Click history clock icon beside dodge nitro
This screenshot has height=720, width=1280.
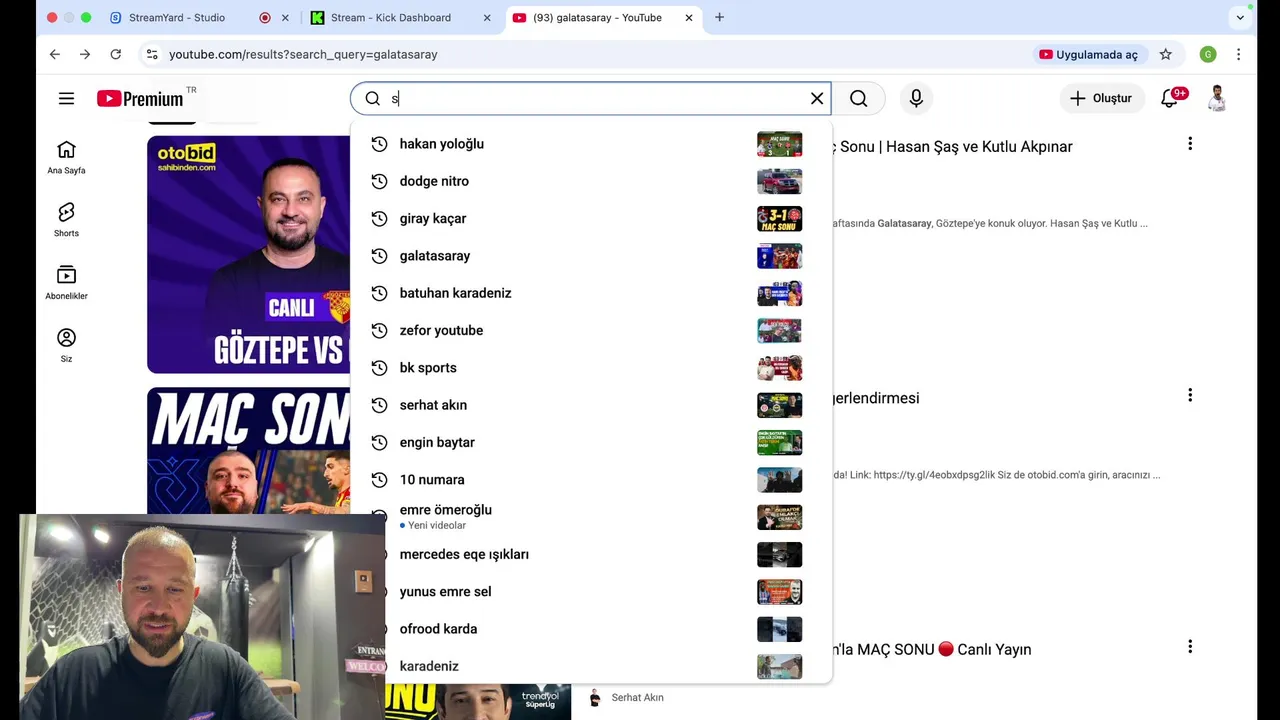[x=379, y=181]
